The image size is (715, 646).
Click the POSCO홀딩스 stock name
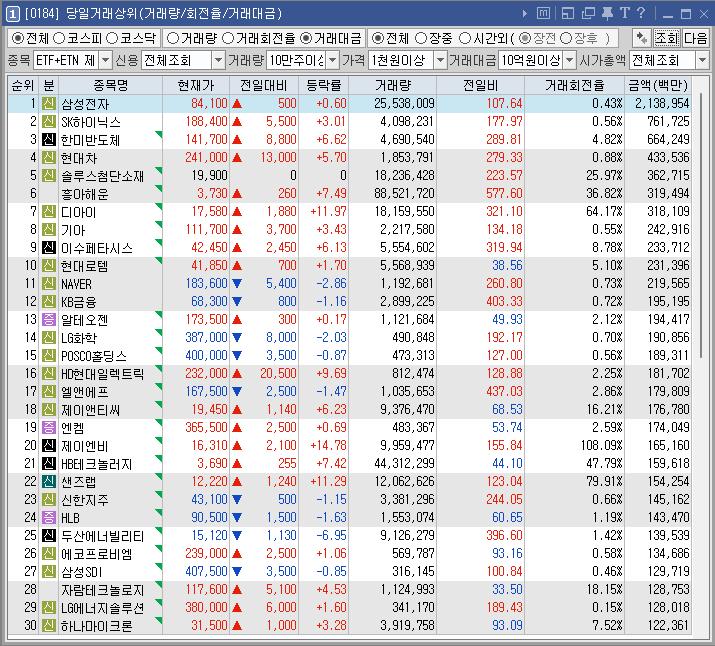tap(94, 356)
